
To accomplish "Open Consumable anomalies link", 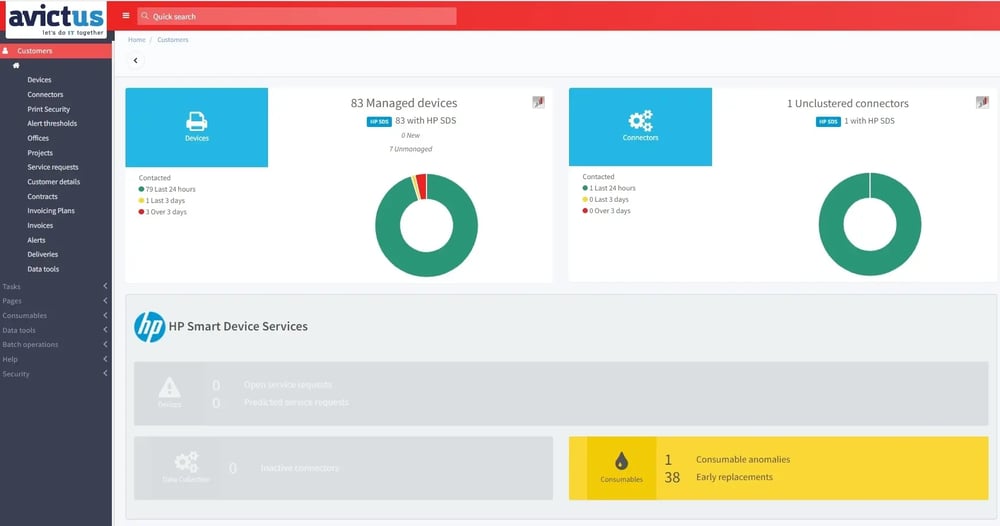I will coord(743,459).
